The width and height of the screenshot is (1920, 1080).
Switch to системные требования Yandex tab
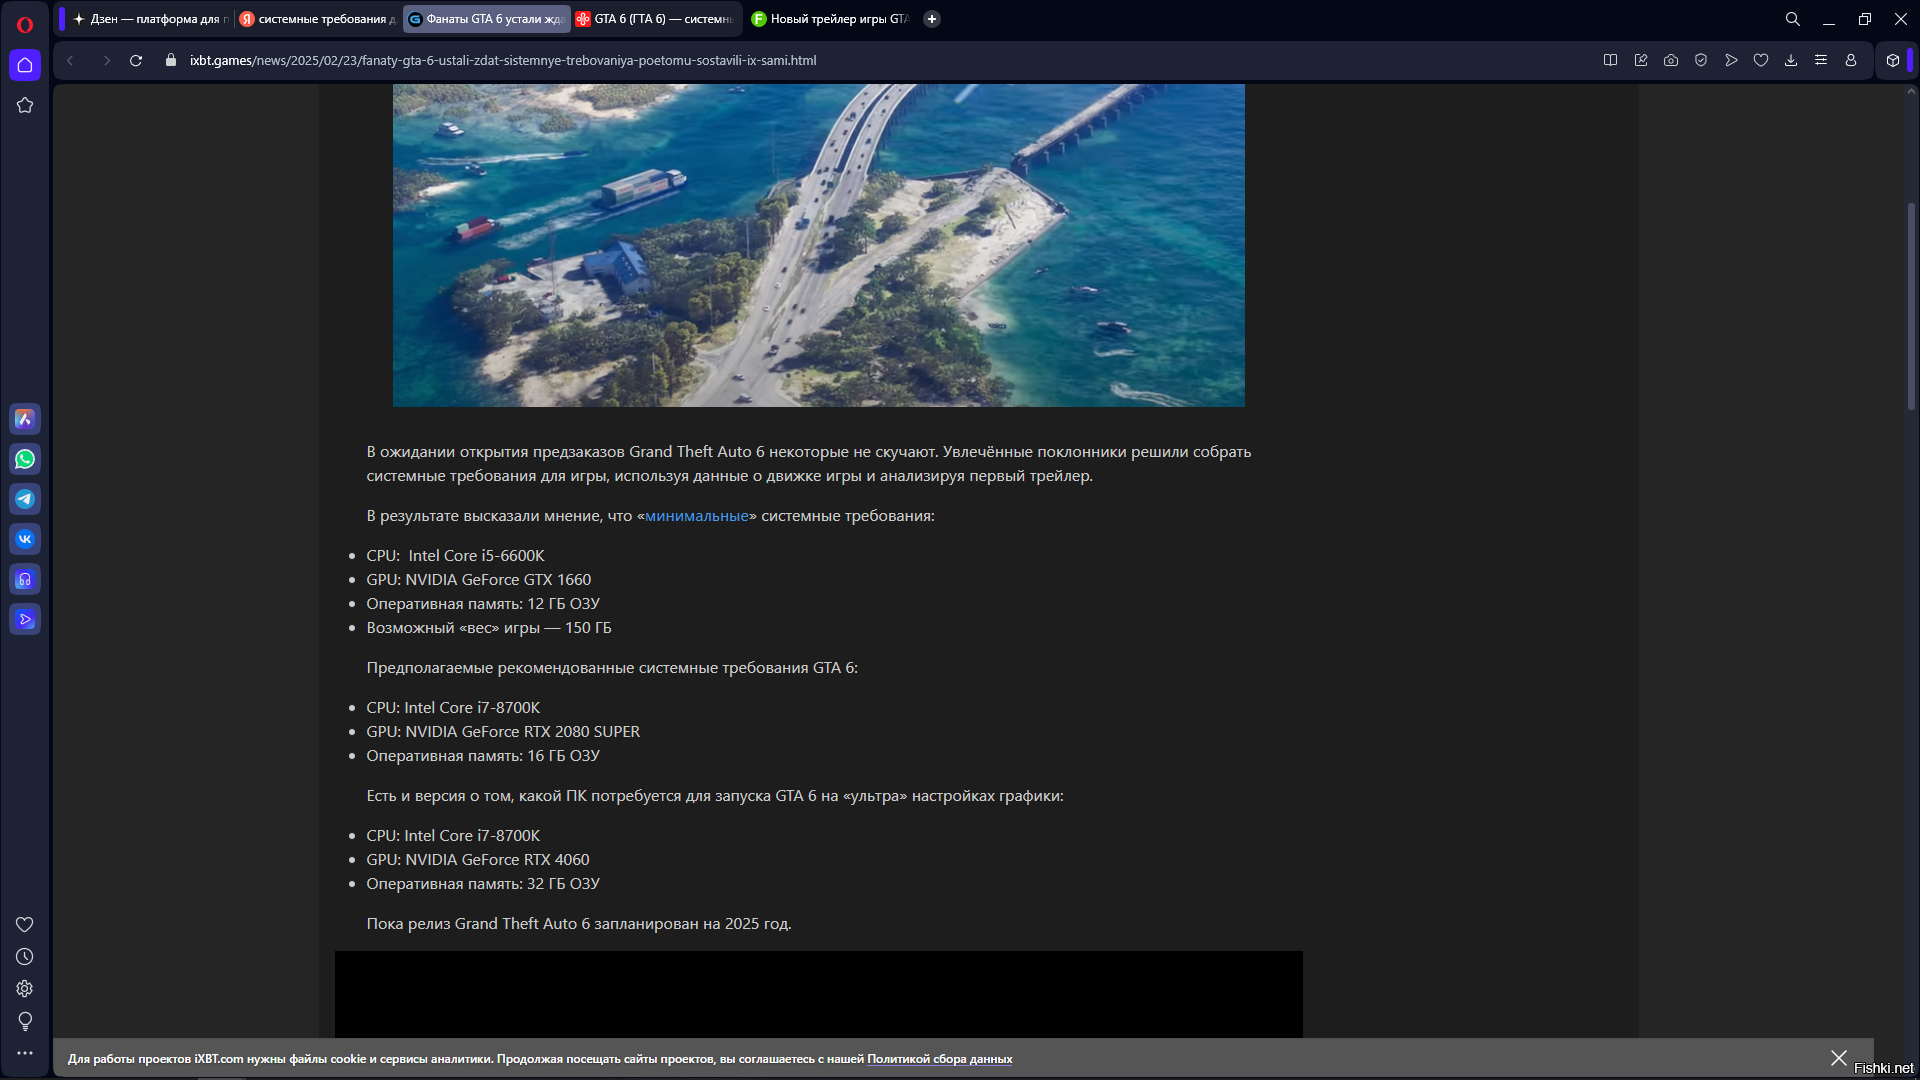(x=317, y=19)
